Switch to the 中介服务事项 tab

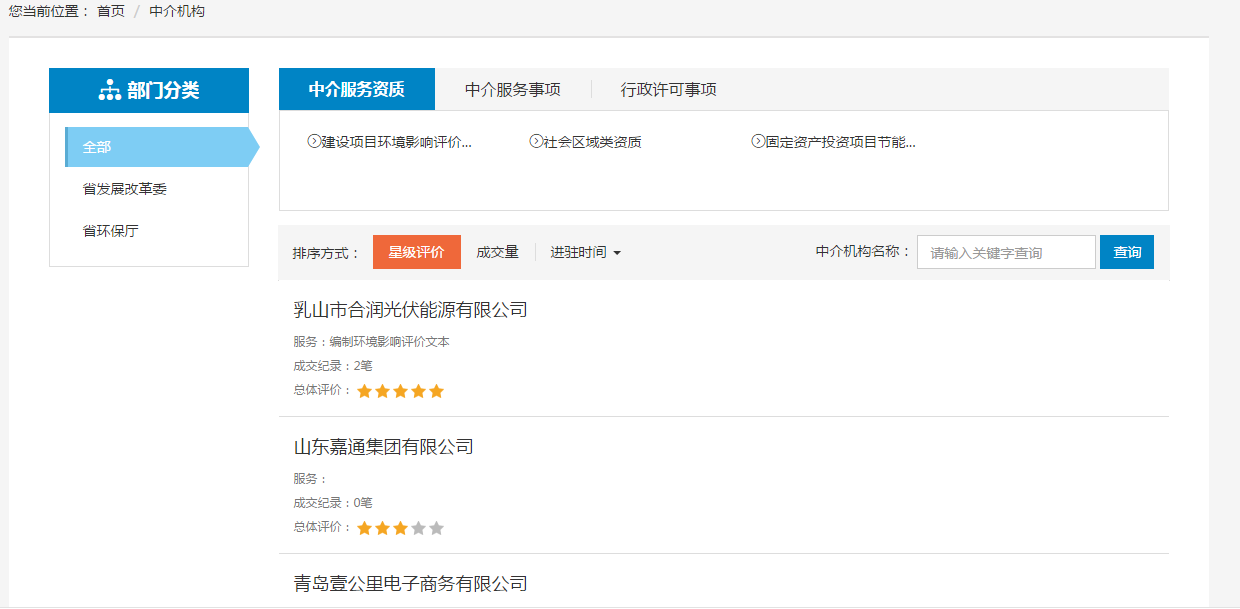tap(512, 90)
